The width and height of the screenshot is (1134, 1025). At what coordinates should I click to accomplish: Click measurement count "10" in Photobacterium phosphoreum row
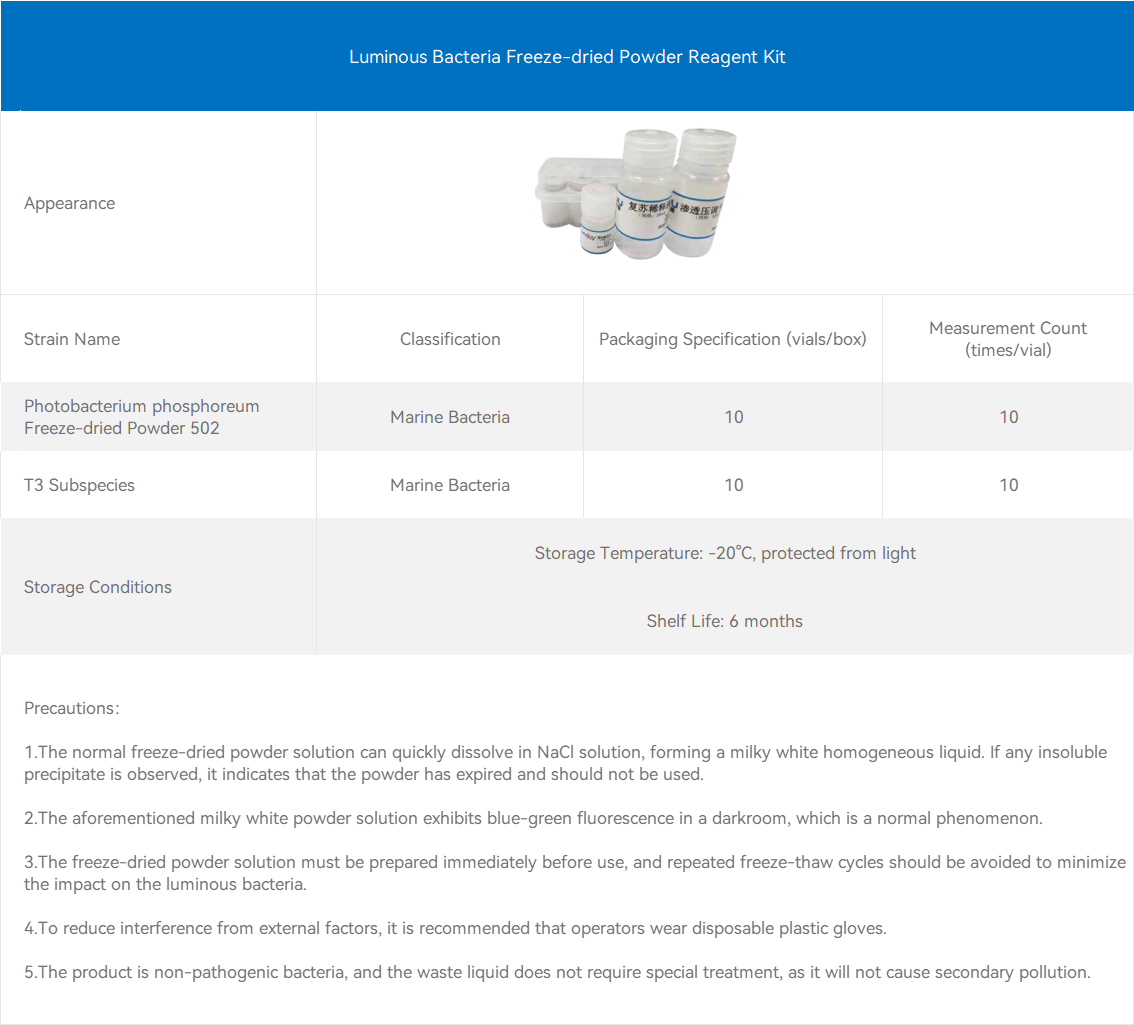(x=1008, y=417)
